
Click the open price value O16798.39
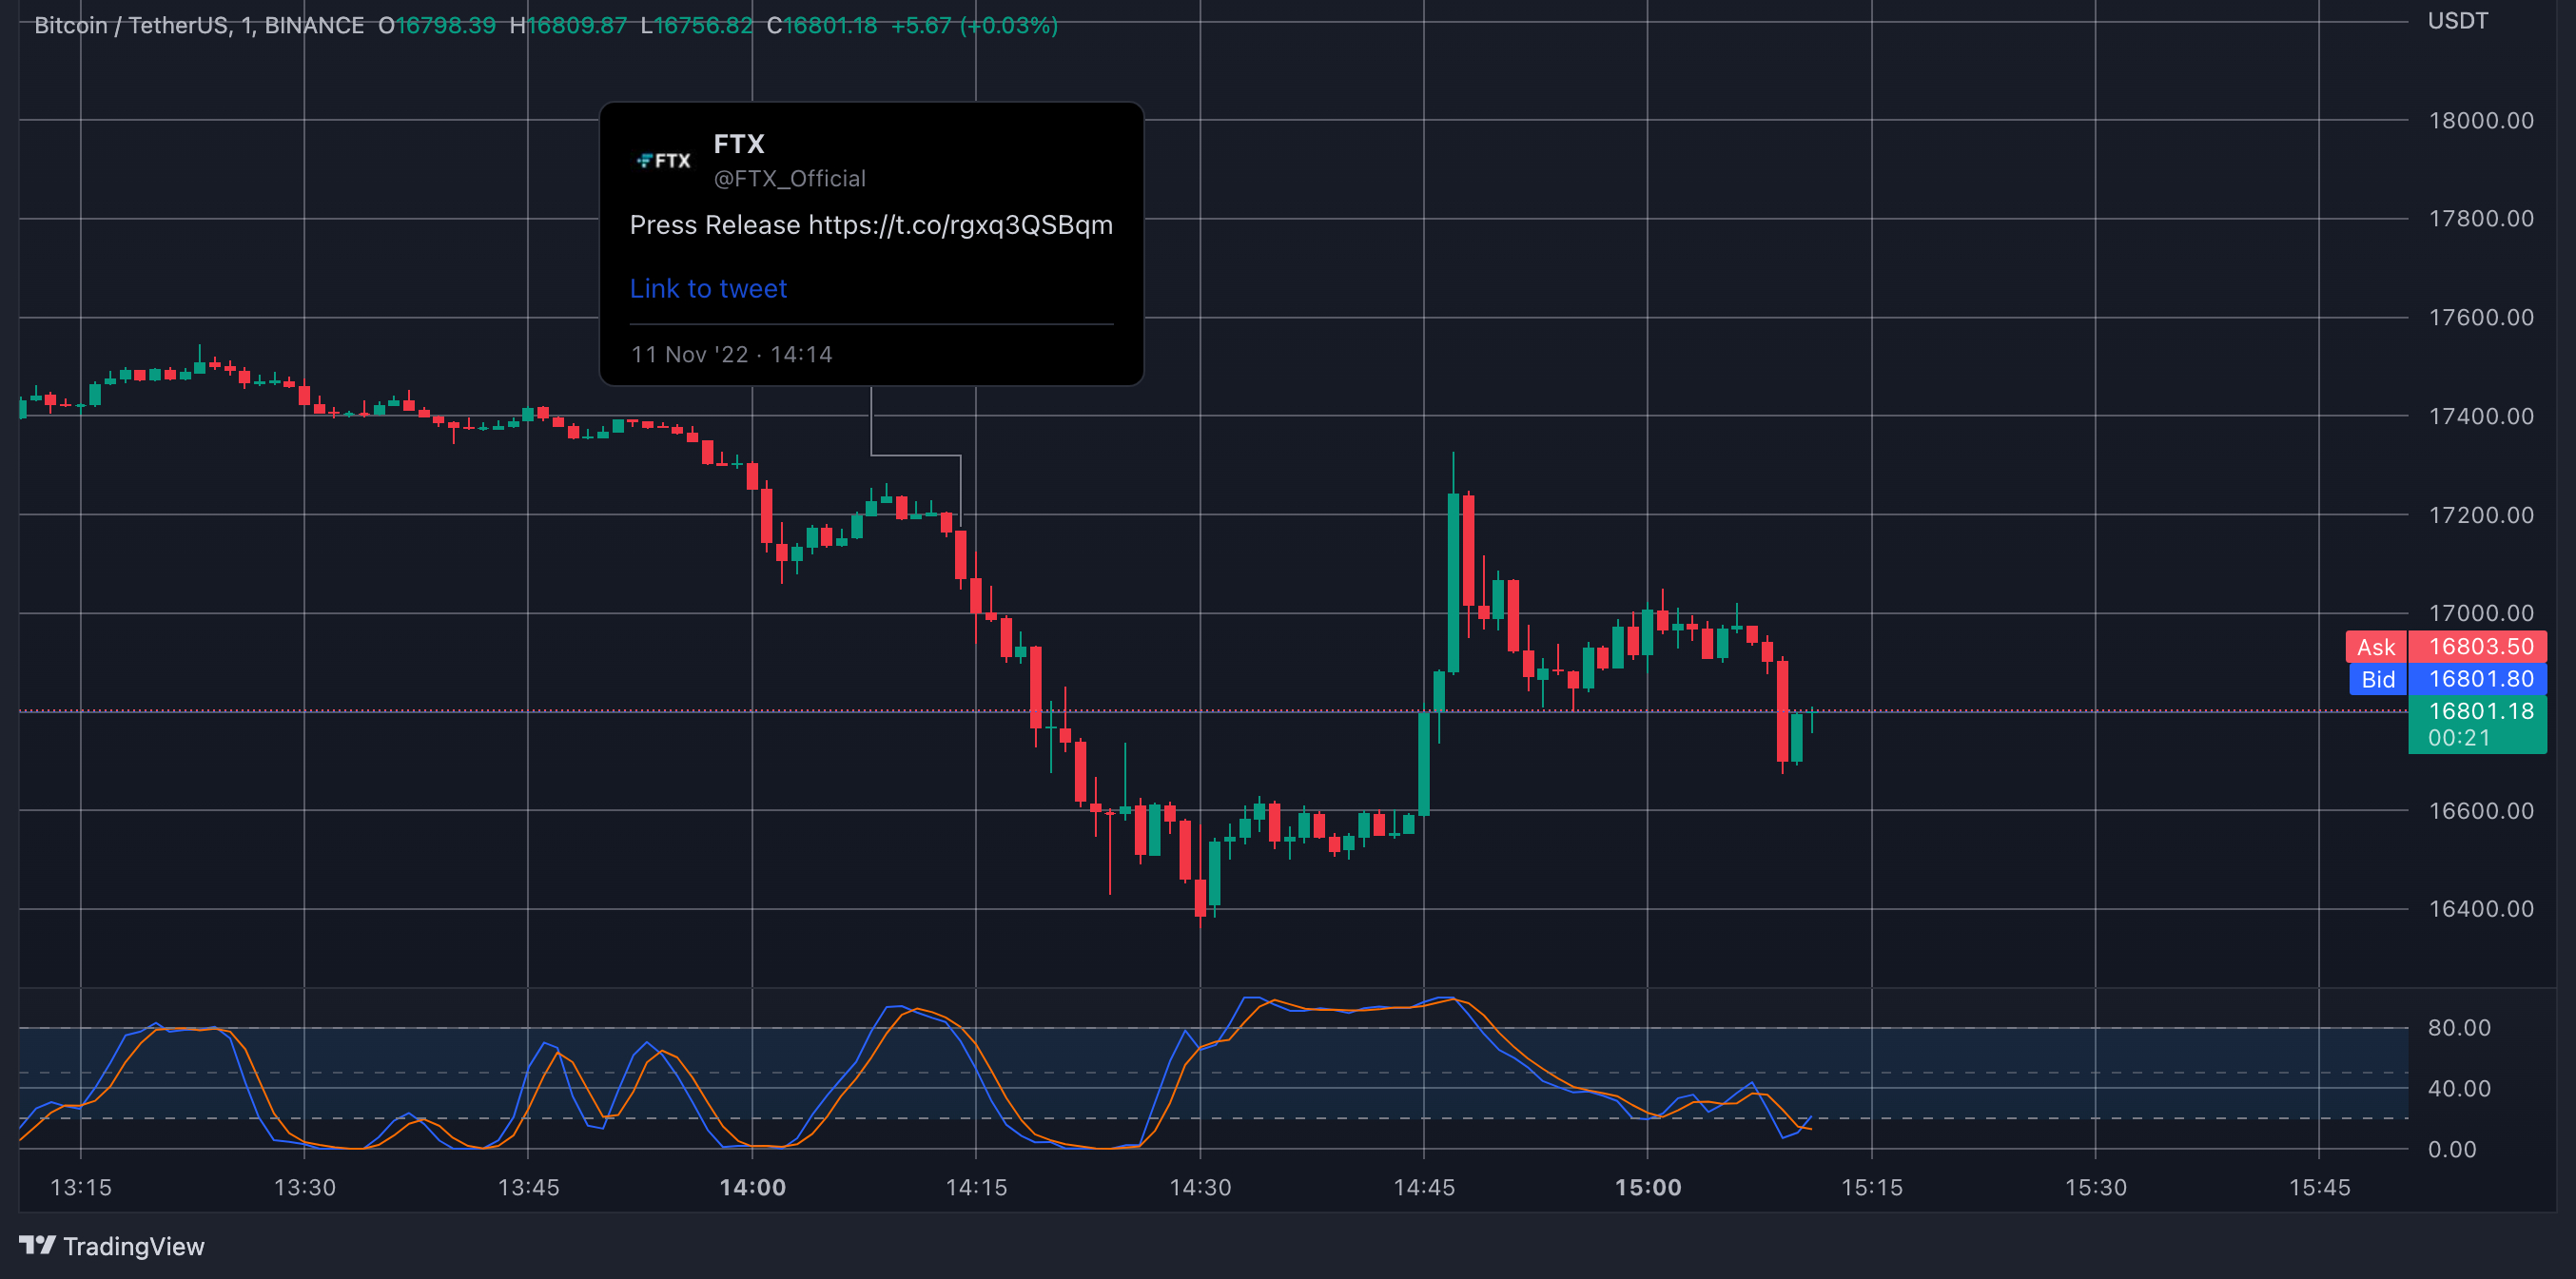pyautogui.click(x=437, y=26)
